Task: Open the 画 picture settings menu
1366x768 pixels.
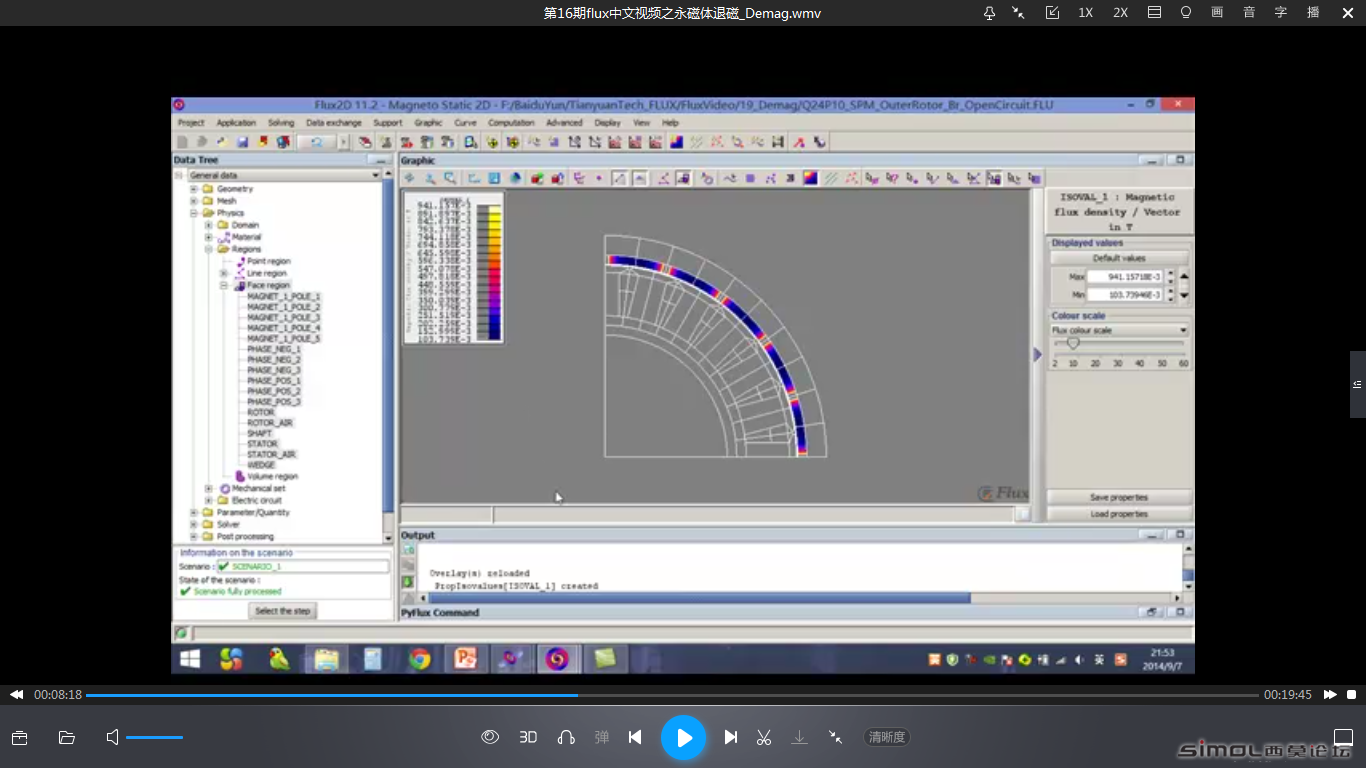Action: (1217, 13)
